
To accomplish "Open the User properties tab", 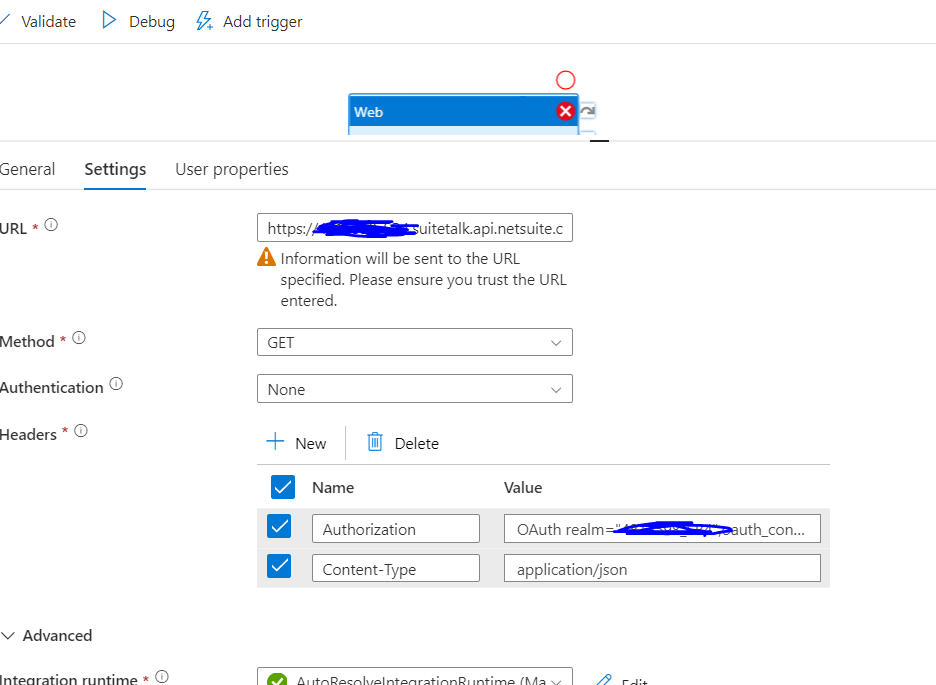I will click(231, 168).
